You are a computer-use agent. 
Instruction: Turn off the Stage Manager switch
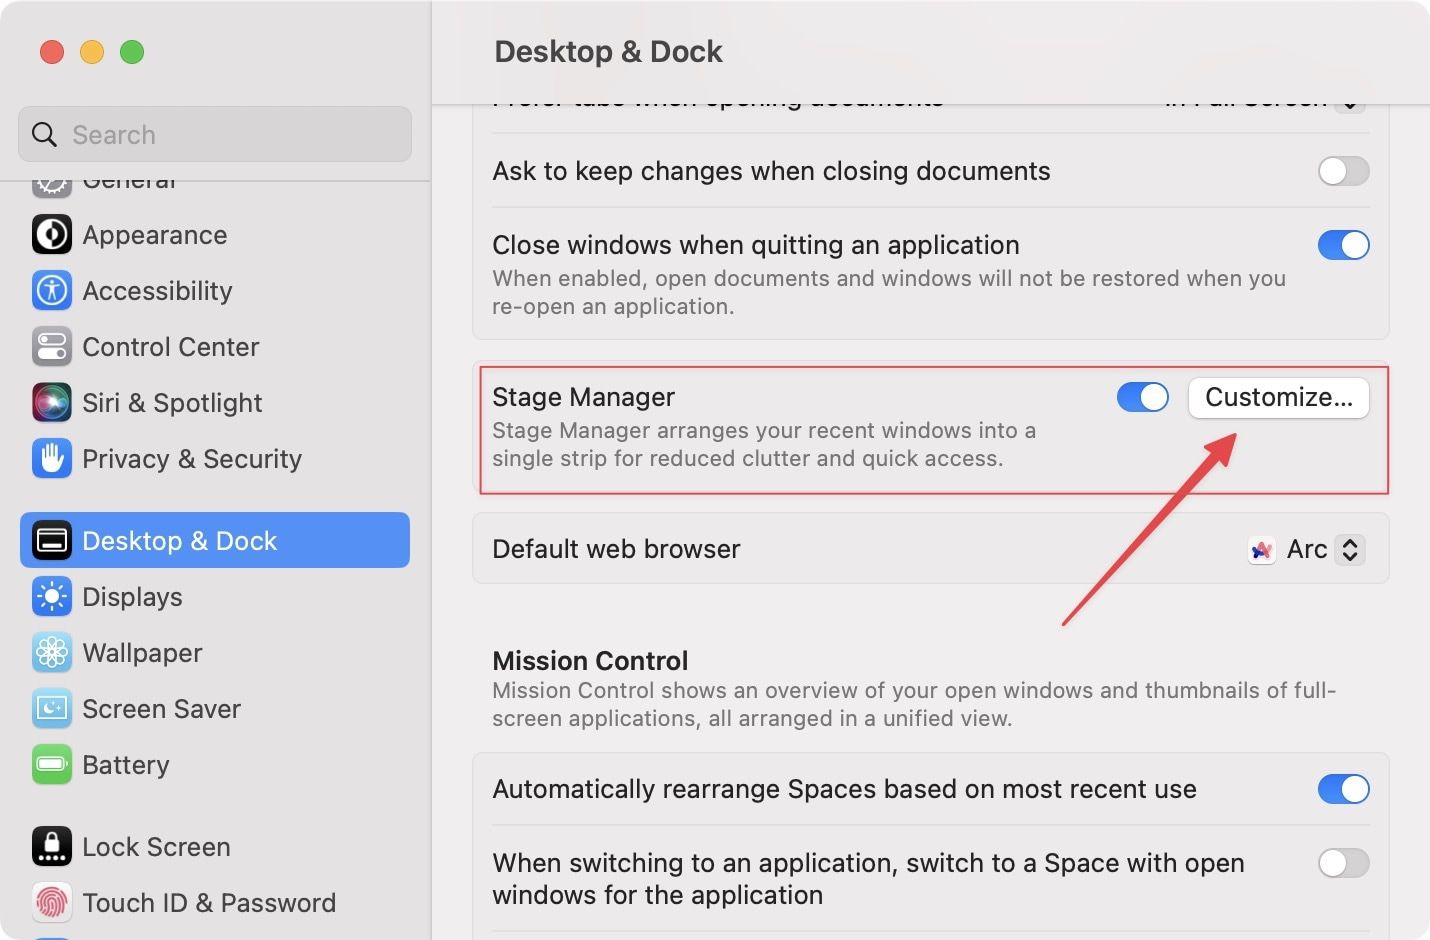1142,397
